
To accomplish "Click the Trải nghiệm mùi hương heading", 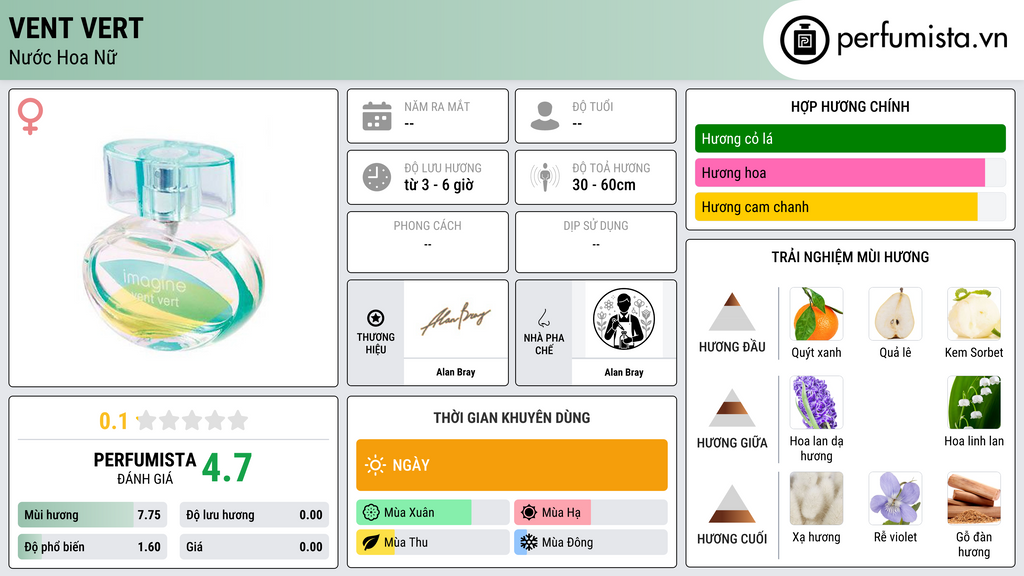I will [850, 257].
